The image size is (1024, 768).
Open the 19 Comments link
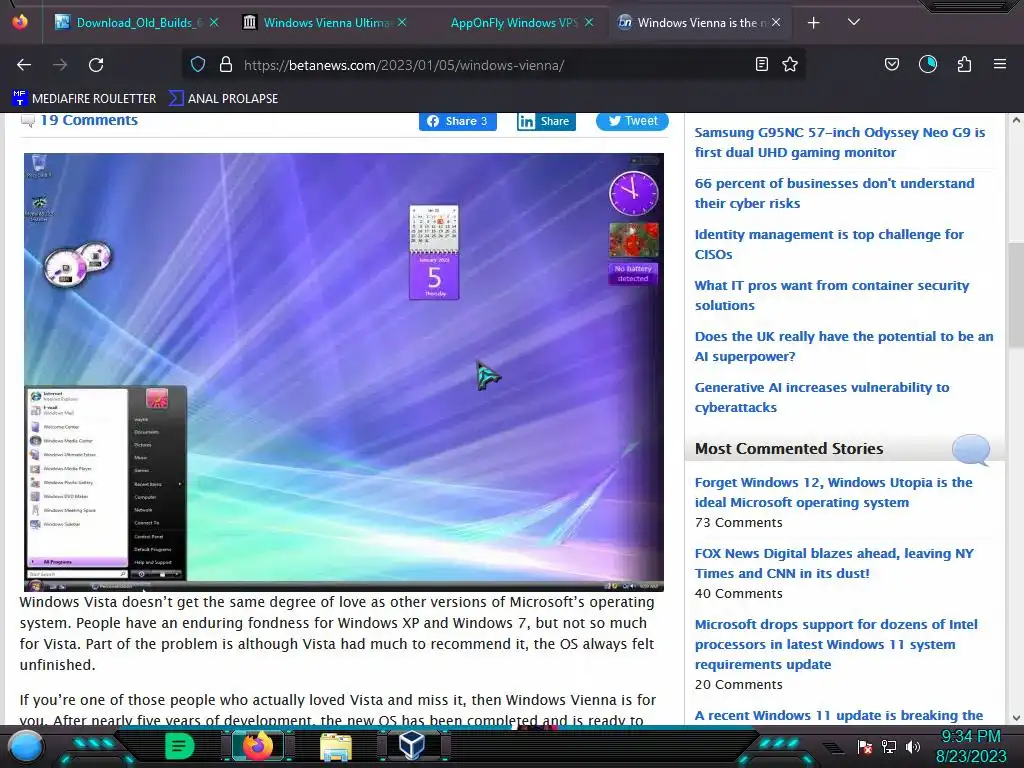pyautogui.click(x=89, y=120)
